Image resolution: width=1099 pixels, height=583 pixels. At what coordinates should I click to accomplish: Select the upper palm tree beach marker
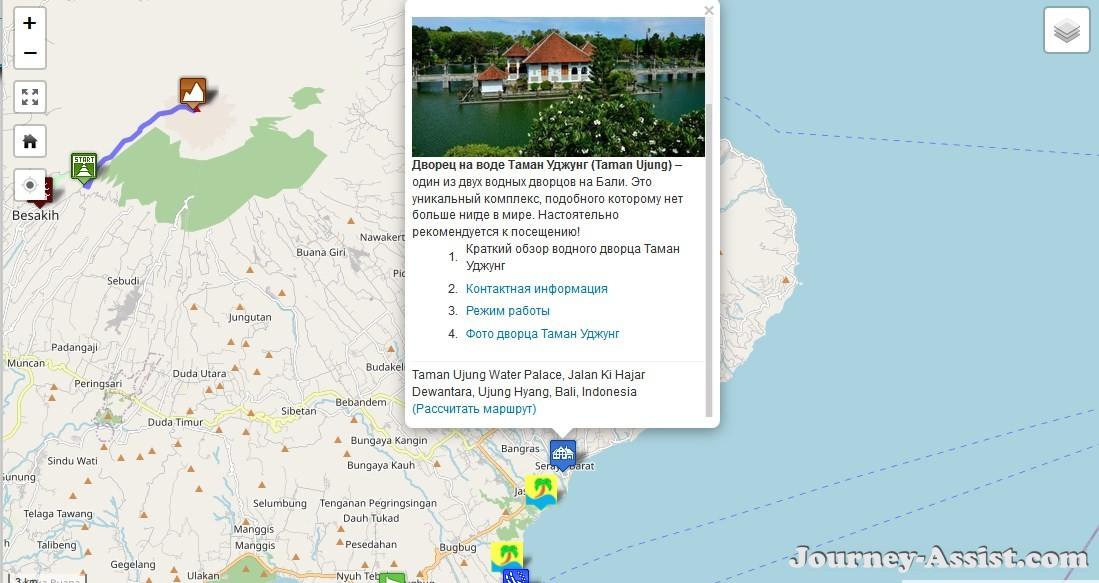click(542, 491)
